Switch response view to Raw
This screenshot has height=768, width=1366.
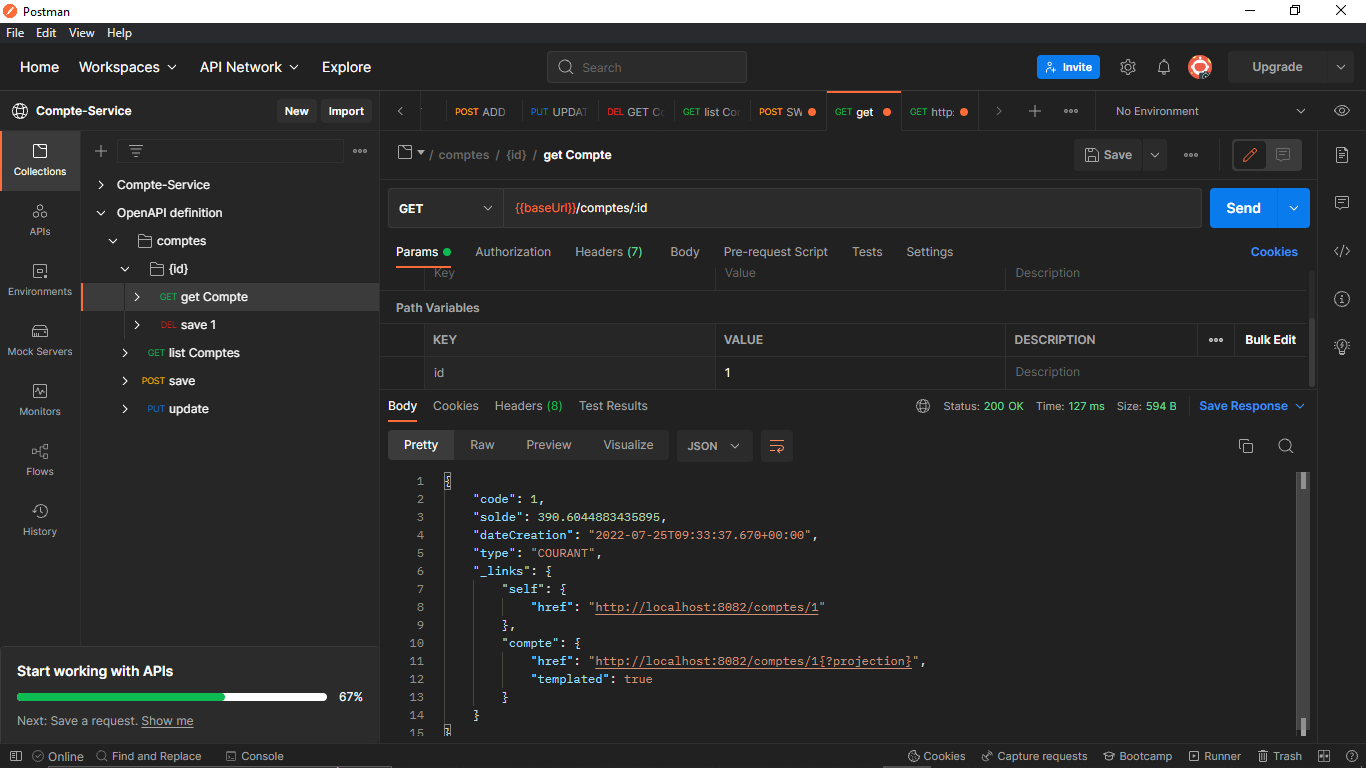pos(482,444)
